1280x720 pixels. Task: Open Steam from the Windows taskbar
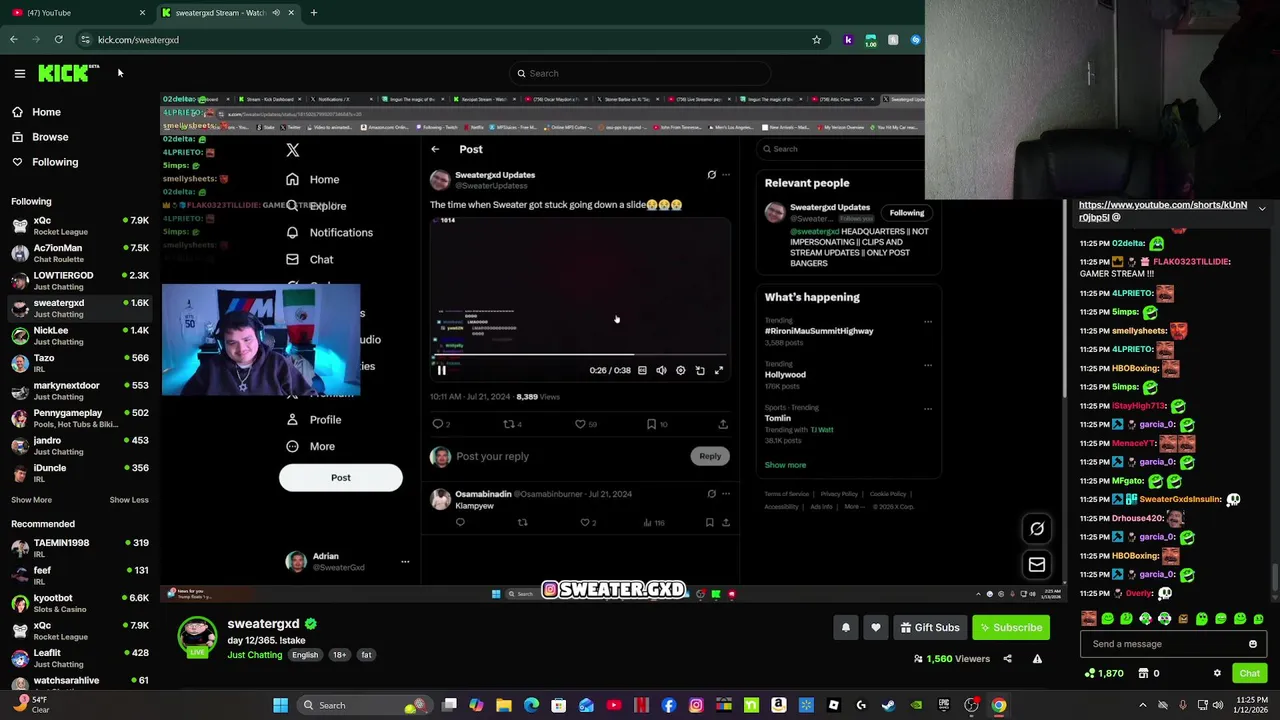click(888, 705)
